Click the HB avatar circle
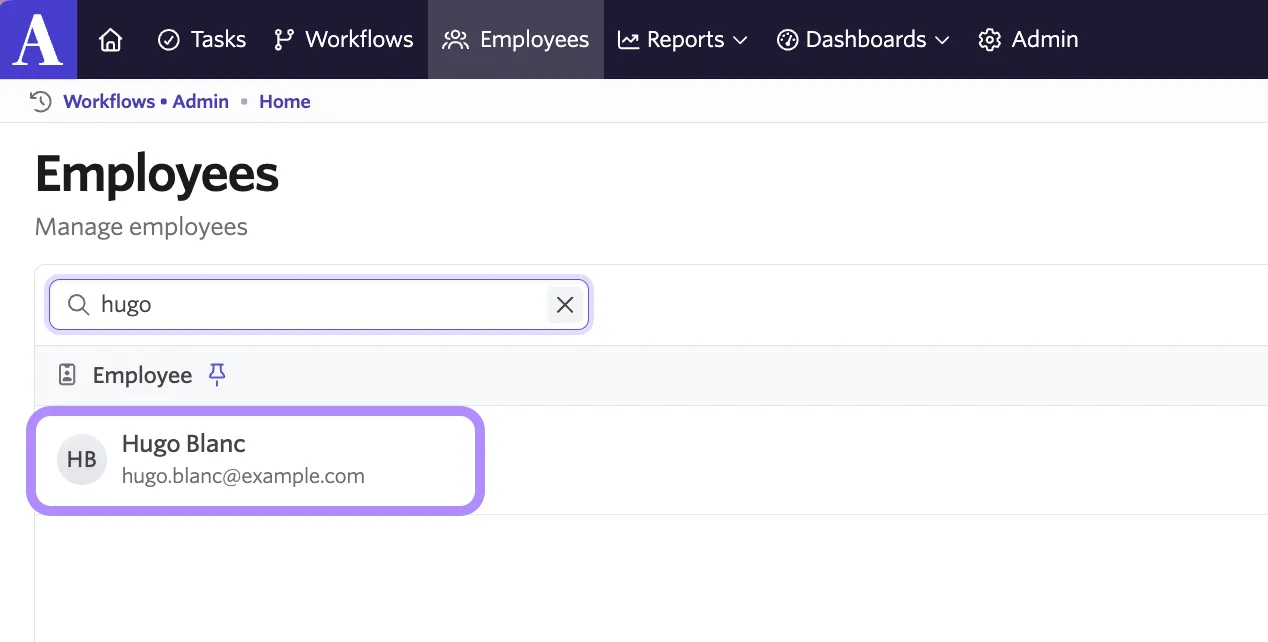Screen dimensions: 1268x642 [x=82, y=460]
